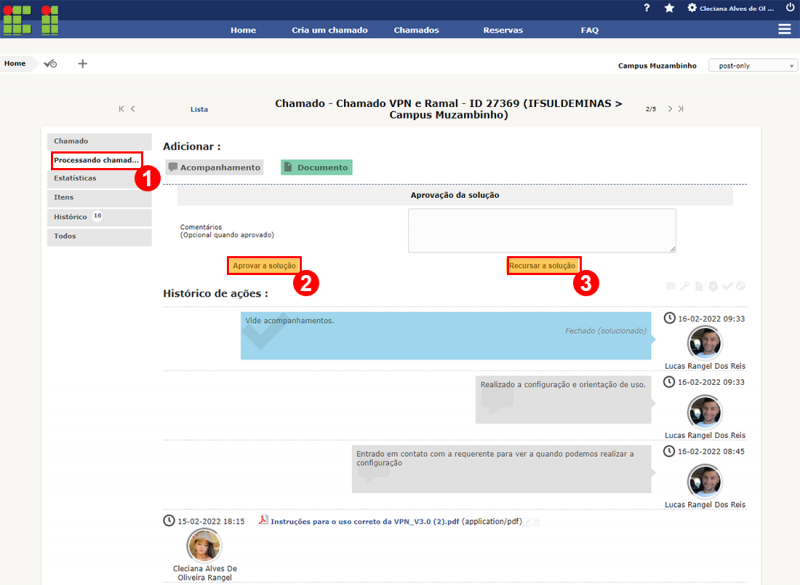This screenshot has height=585, width=800.
Task: Click the PDF icon next to Instruções file
Action: pos(263,520)
